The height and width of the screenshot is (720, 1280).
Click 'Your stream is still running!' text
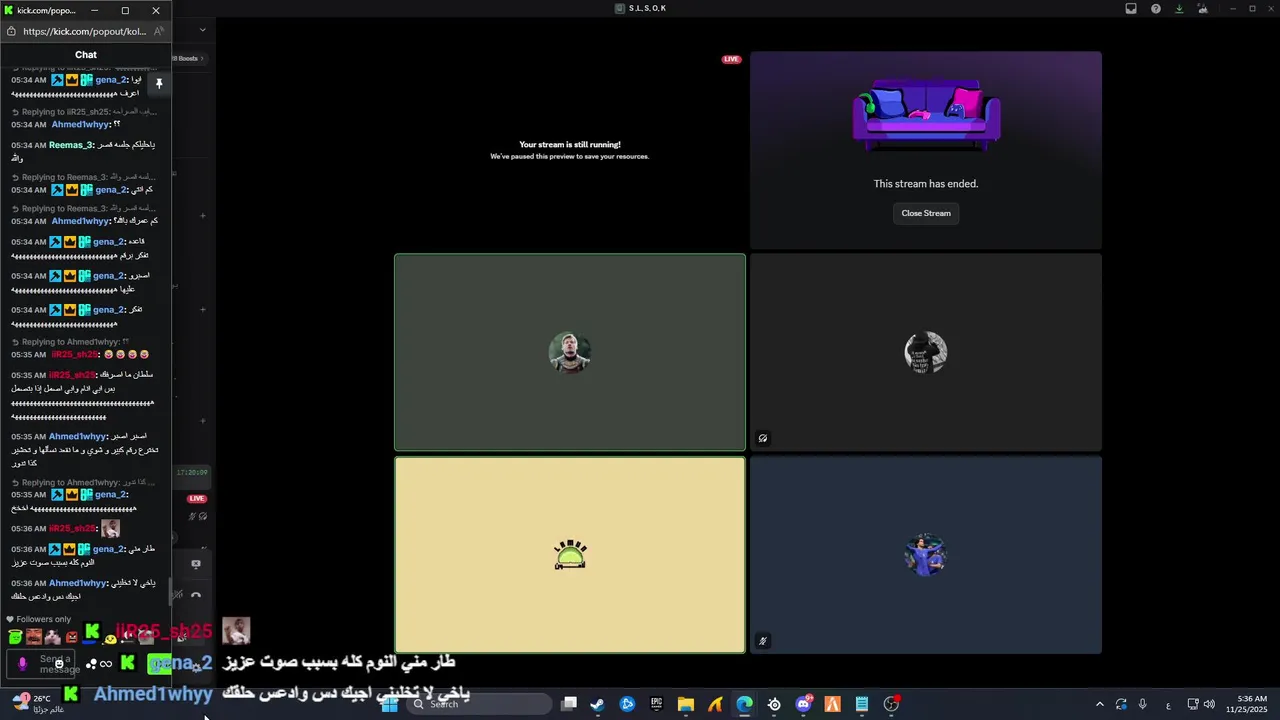click(x=570, y=145)
